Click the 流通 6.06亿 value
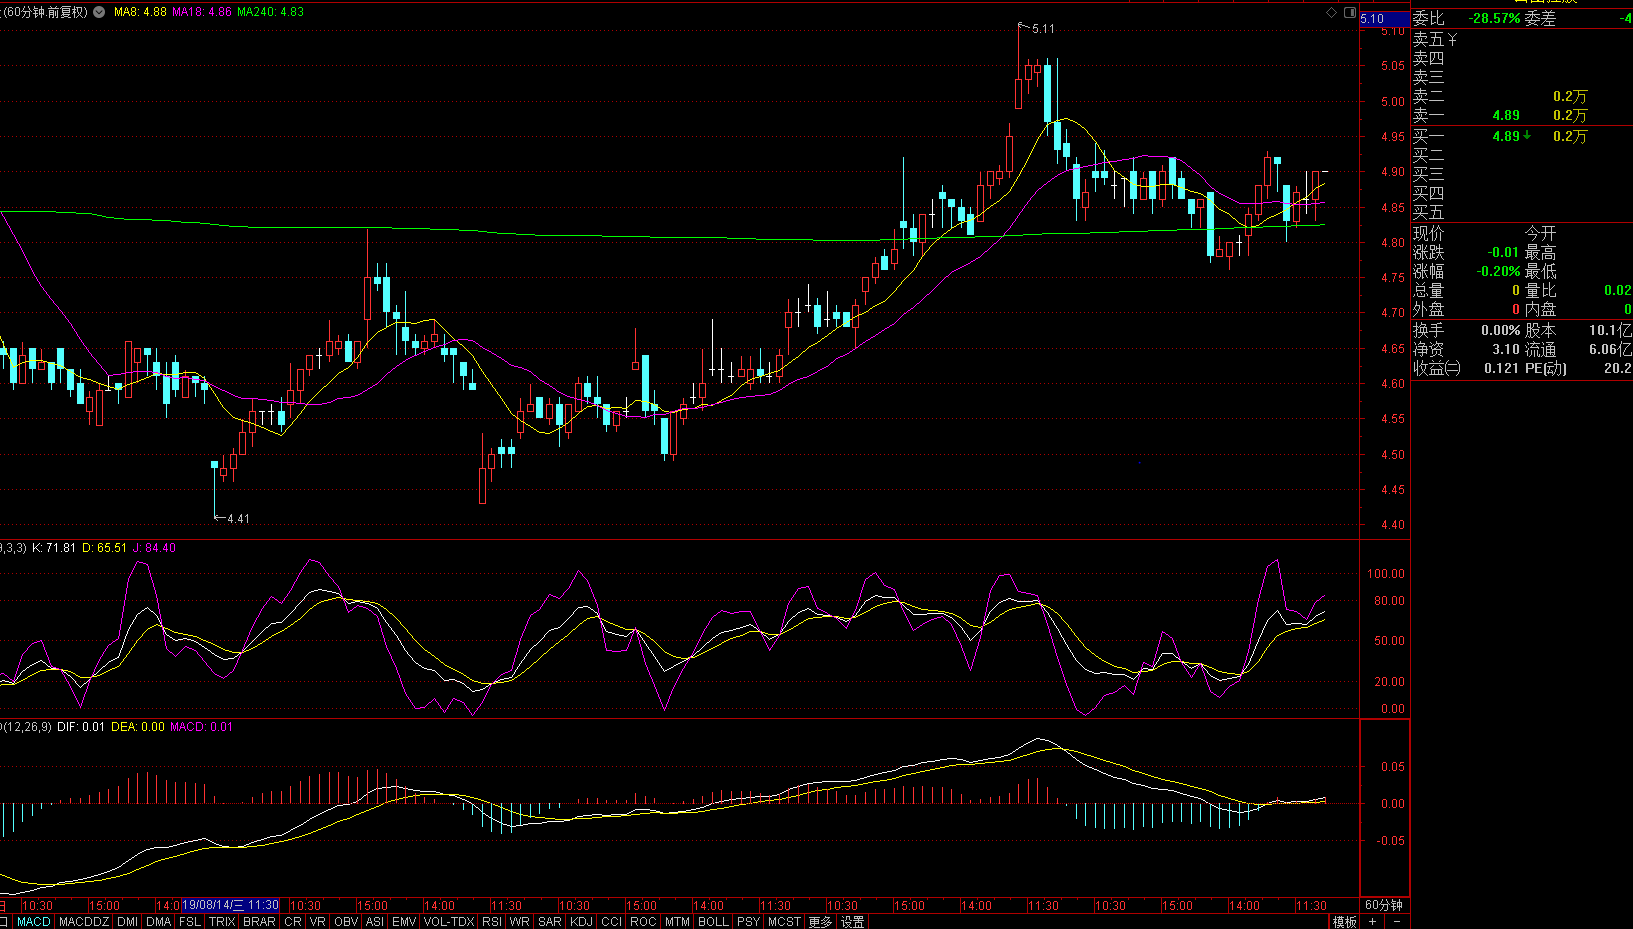Screen dimensions: 1633x929 pyautogui.click(x=1610, y=349)
